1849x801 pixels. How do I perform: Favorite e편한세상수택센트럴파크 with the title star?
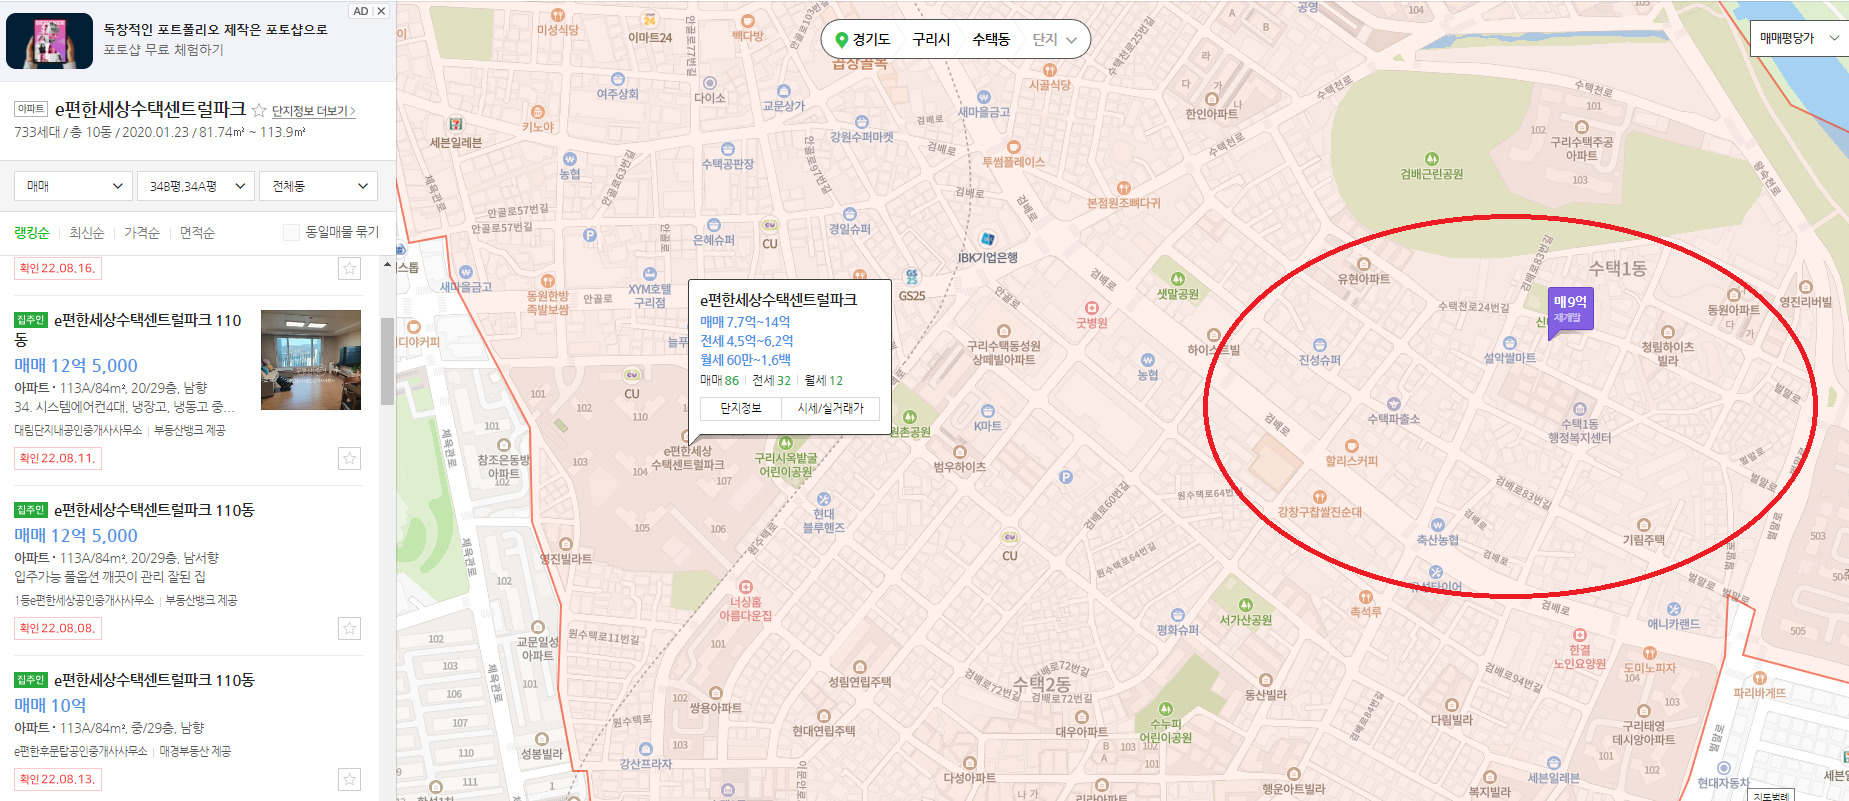[x=259, y=110]
